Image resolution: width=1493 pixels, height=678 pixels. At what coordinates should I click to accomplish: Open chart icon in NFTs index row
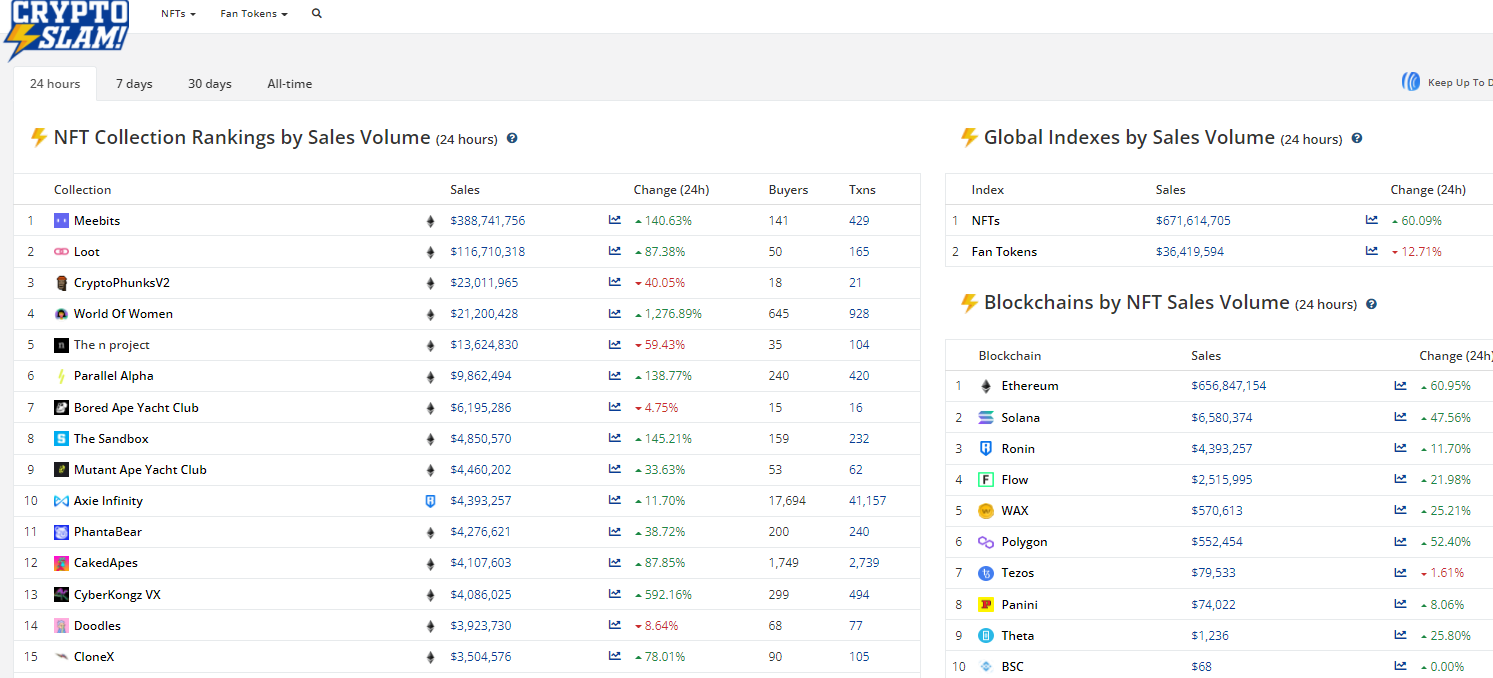click(1372, 220)
